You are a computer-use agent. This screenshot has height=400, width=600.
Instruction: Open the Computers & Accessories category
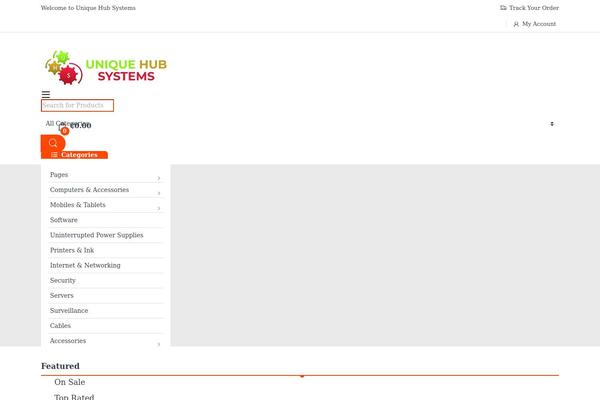click(89, 189)
